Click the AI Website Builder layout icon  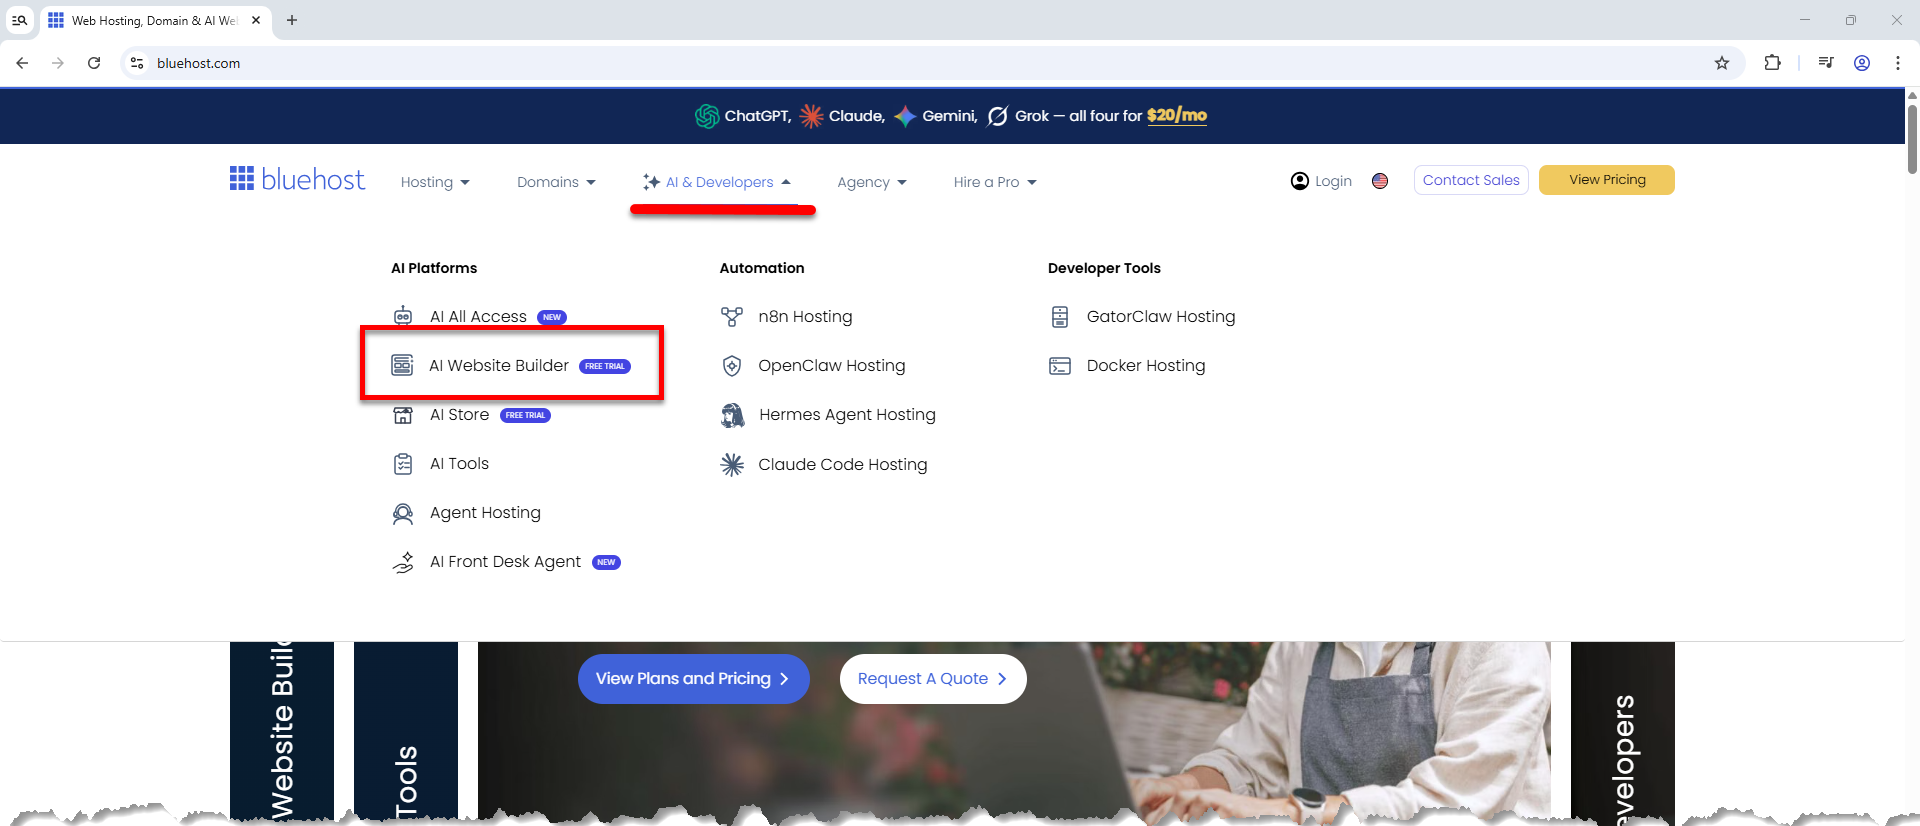[402, 365]
